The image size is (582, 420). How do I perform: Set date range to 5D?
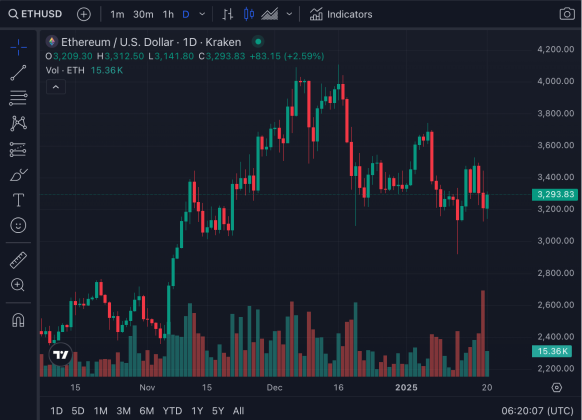78,411
